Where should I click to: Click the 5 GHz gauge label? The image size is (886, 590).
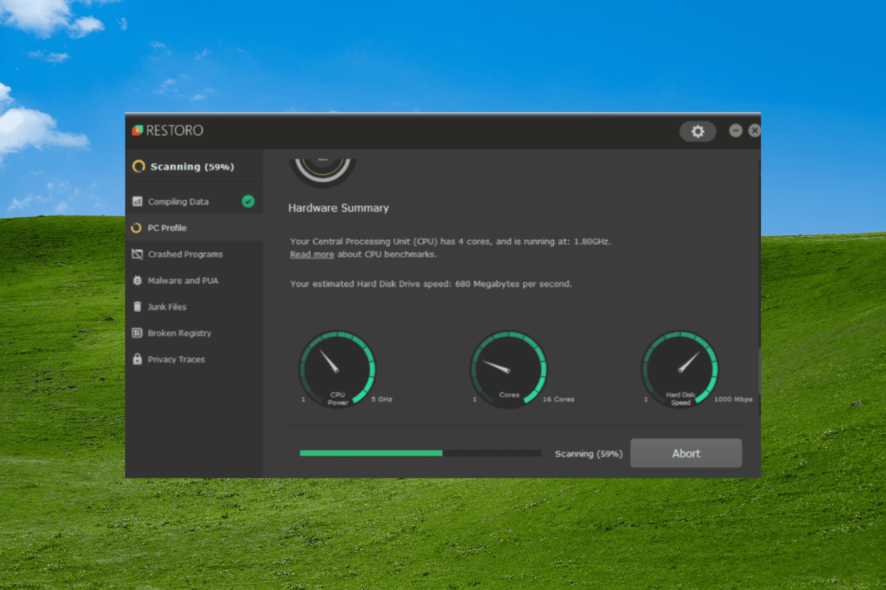(x=382, y=399)
